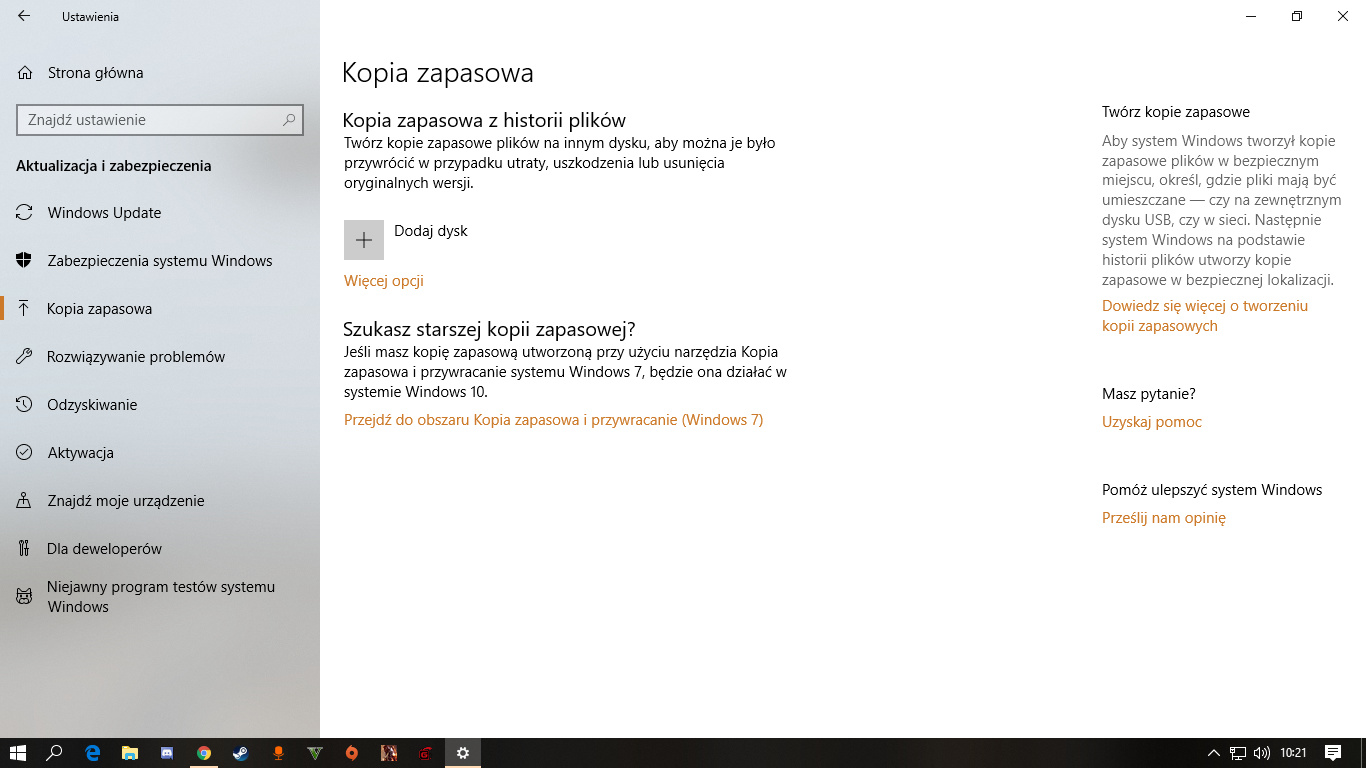Open Discord from taskbar

pos(167,753)
